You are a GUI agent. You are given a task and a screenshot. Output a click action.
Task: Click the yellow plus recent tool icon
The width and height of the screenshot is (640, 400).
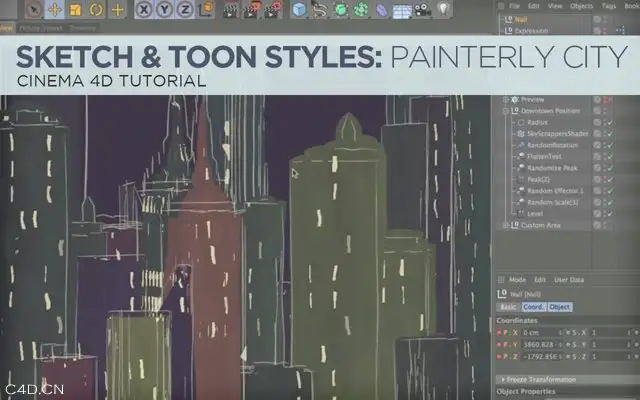coord(117,9)
